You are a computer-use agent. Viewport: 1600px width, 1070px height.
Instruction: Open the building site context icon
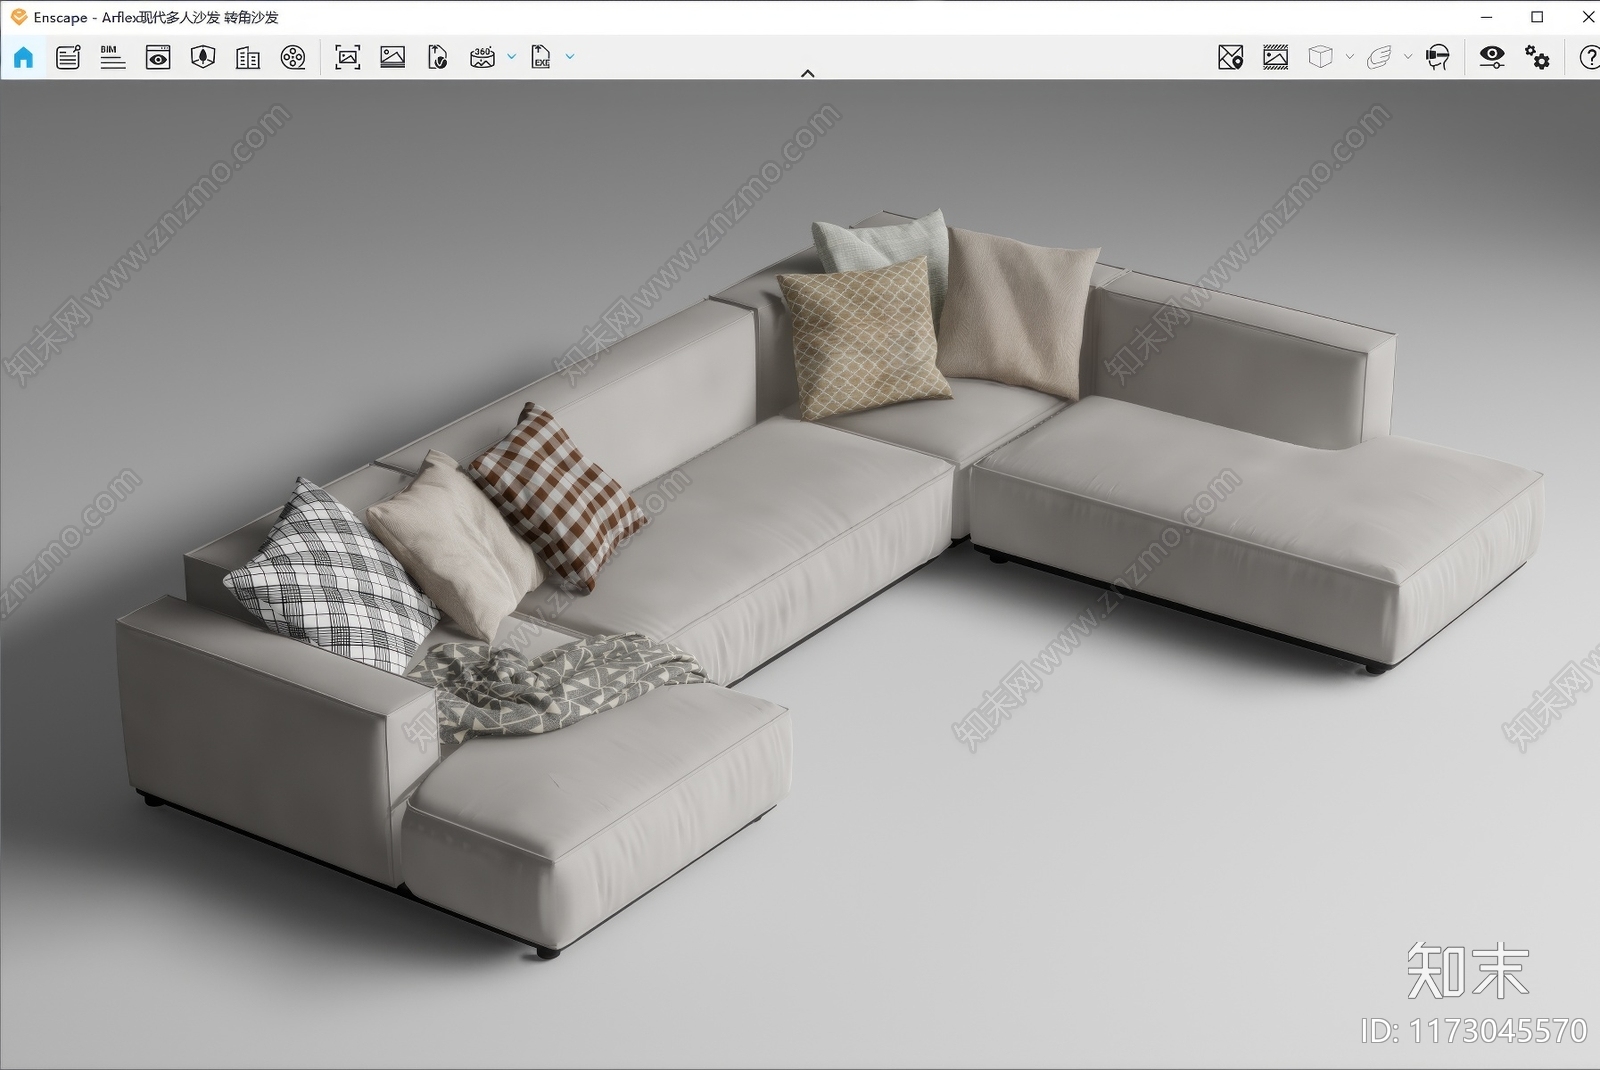[248, 57]
